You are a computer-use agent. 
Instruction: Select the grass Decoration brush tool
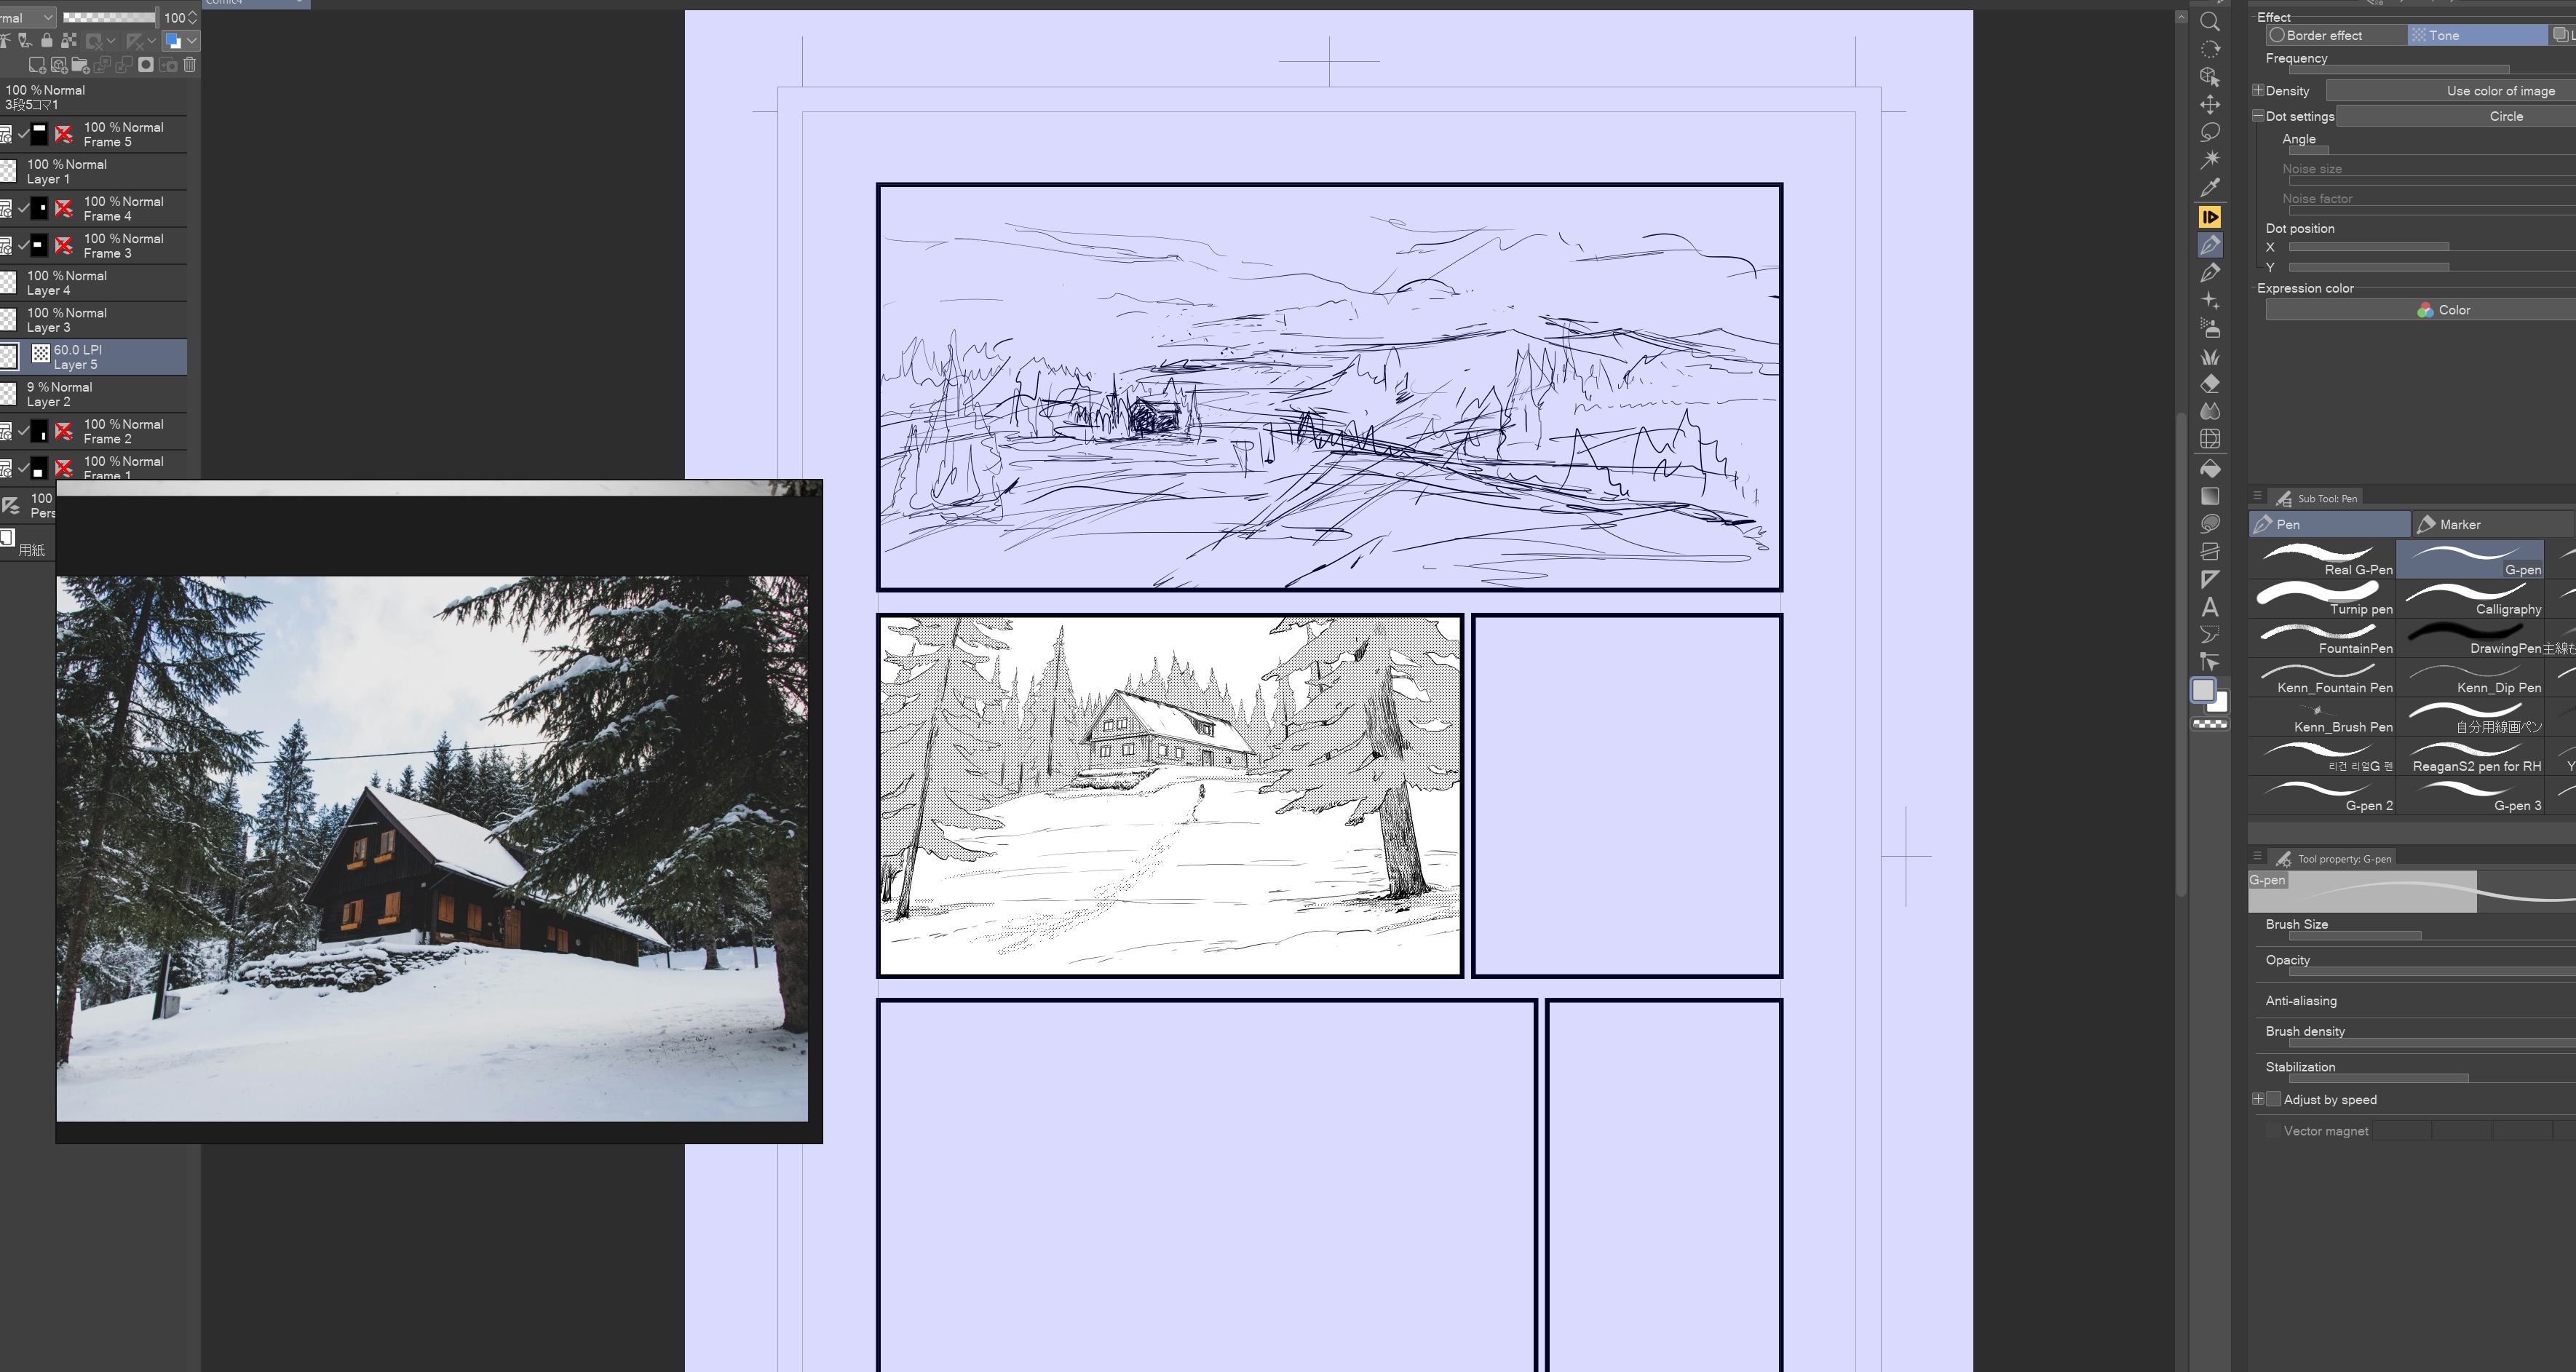(x=2210, y=356)
